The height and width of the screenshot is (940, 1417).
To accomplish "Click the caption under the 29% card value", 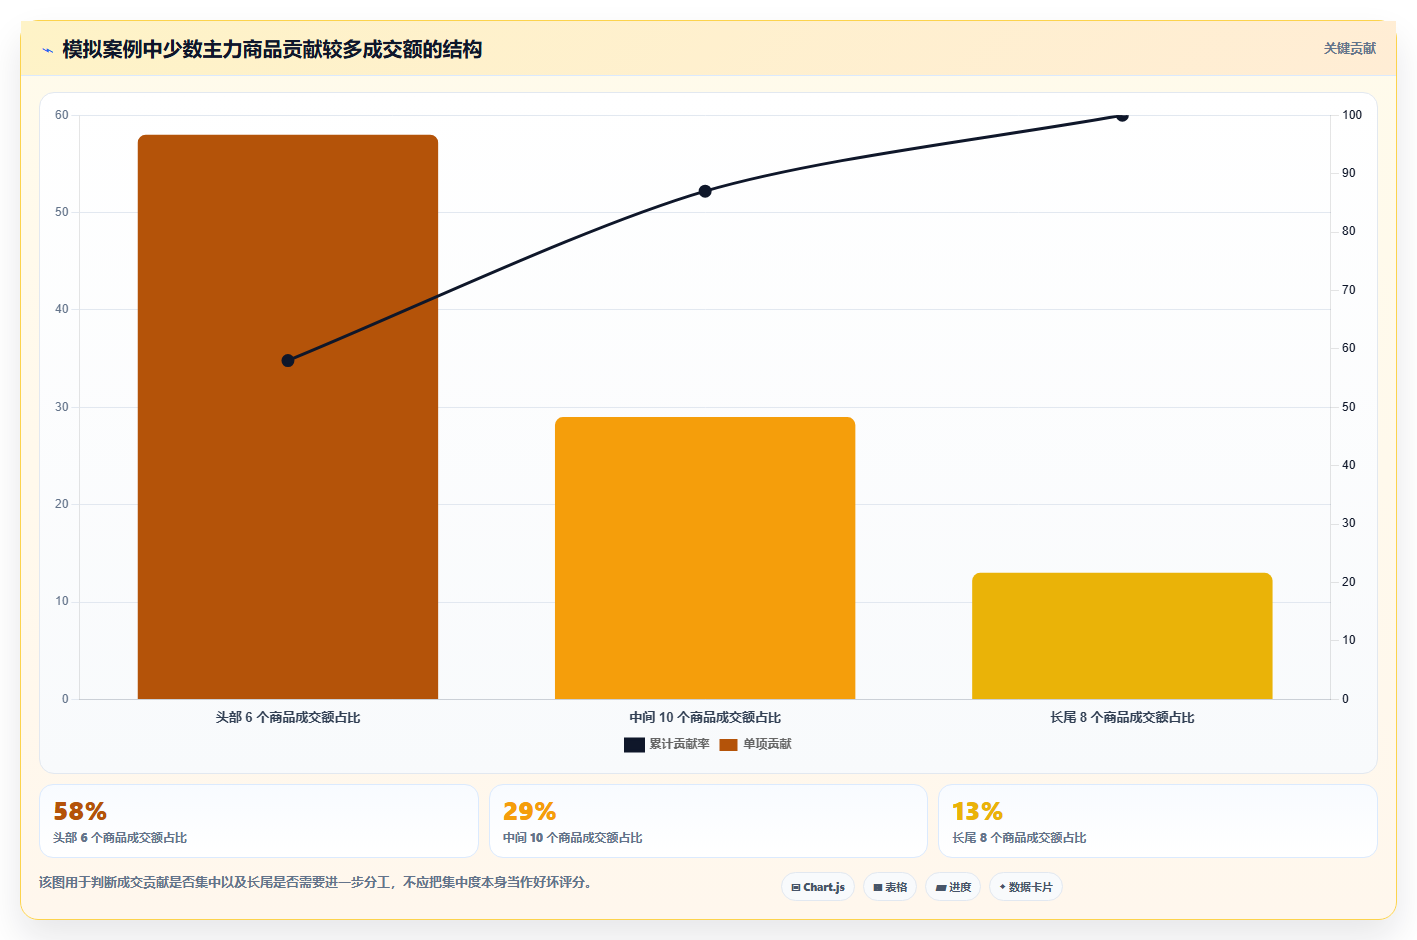I will (x=572, y=838).
